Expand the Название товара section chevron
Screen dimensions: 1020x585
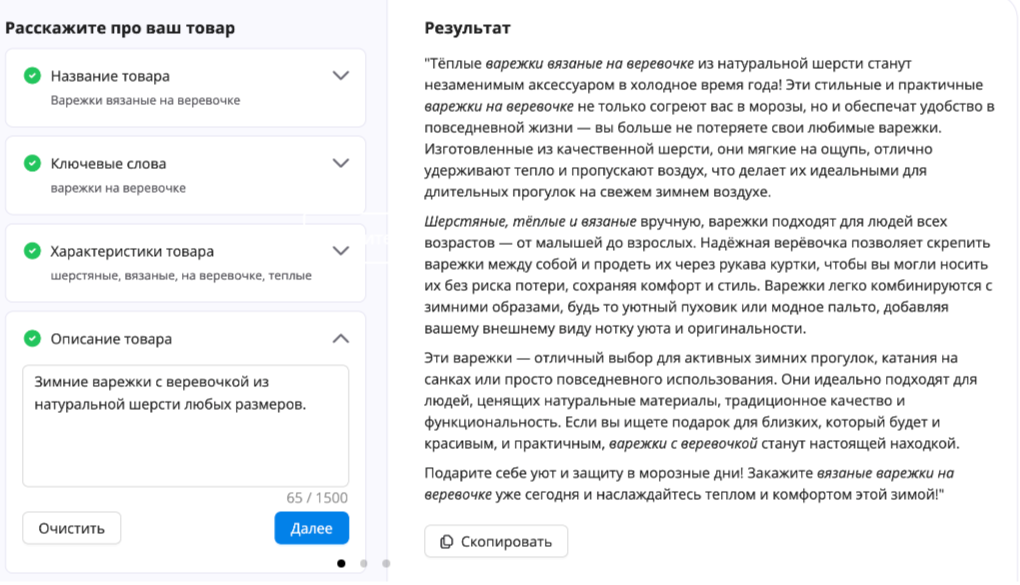tap(340, 76)
